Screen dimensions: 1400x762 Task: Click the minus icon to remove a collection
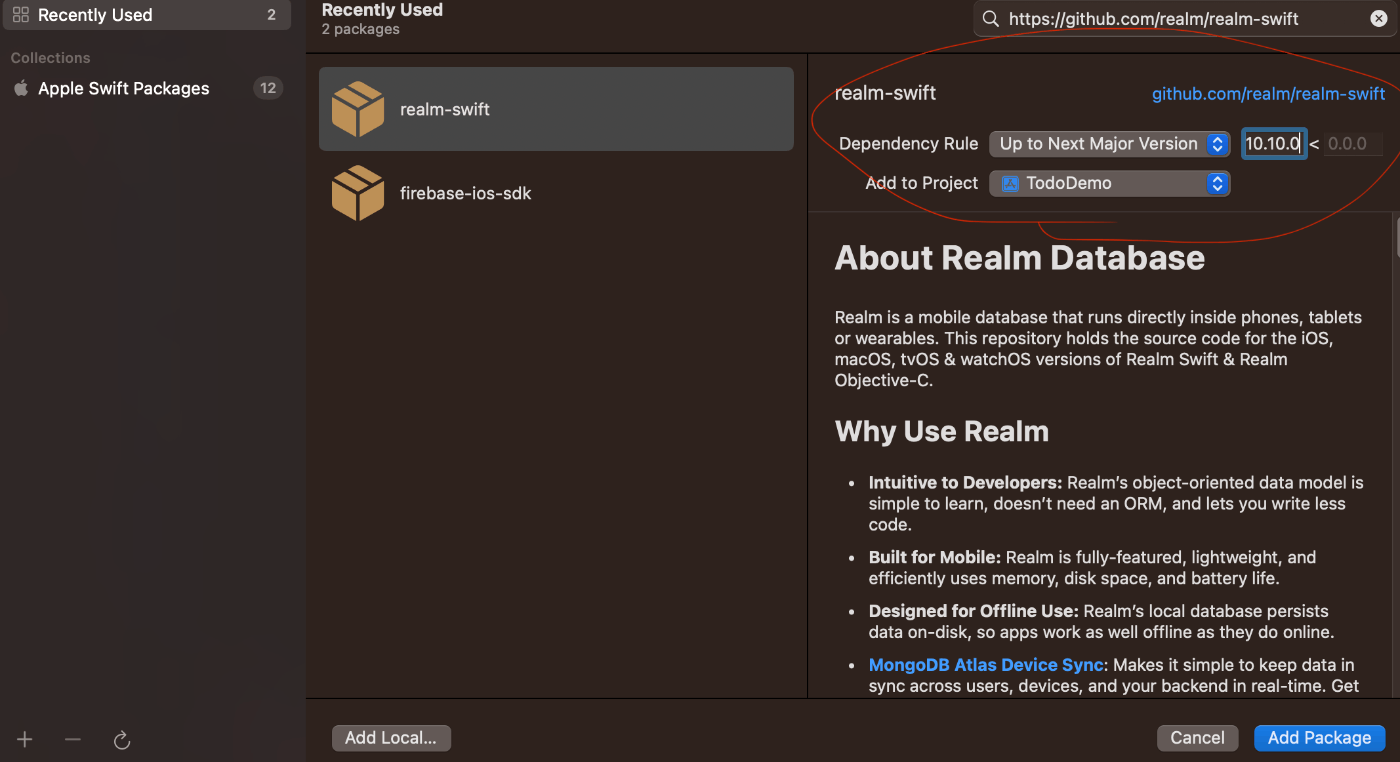72,740
